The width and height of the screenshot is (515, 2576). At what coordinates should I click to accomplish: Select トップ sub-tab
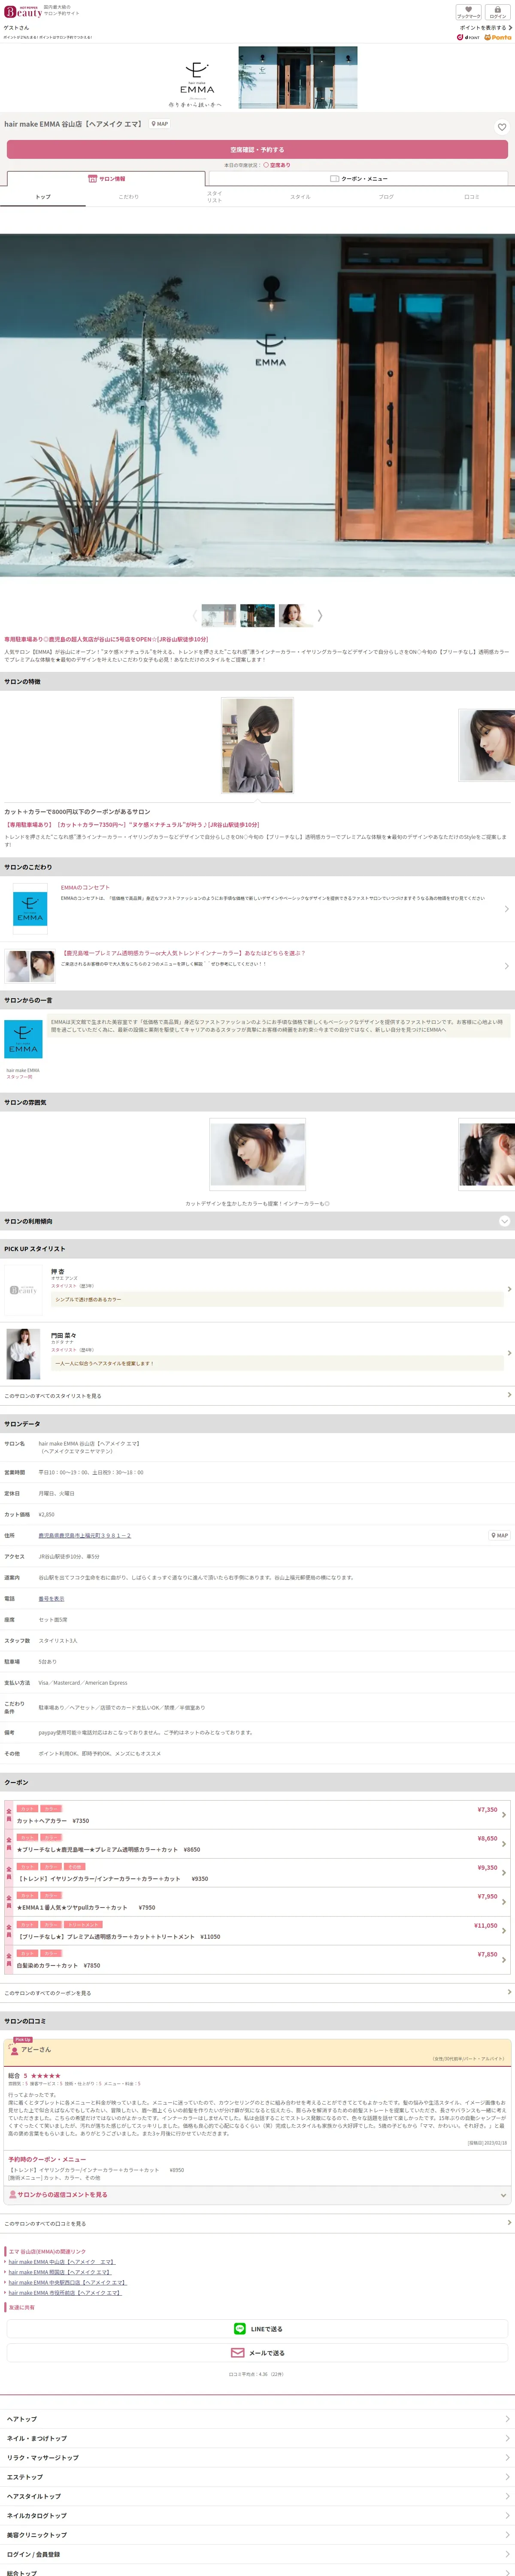[43, 197]
